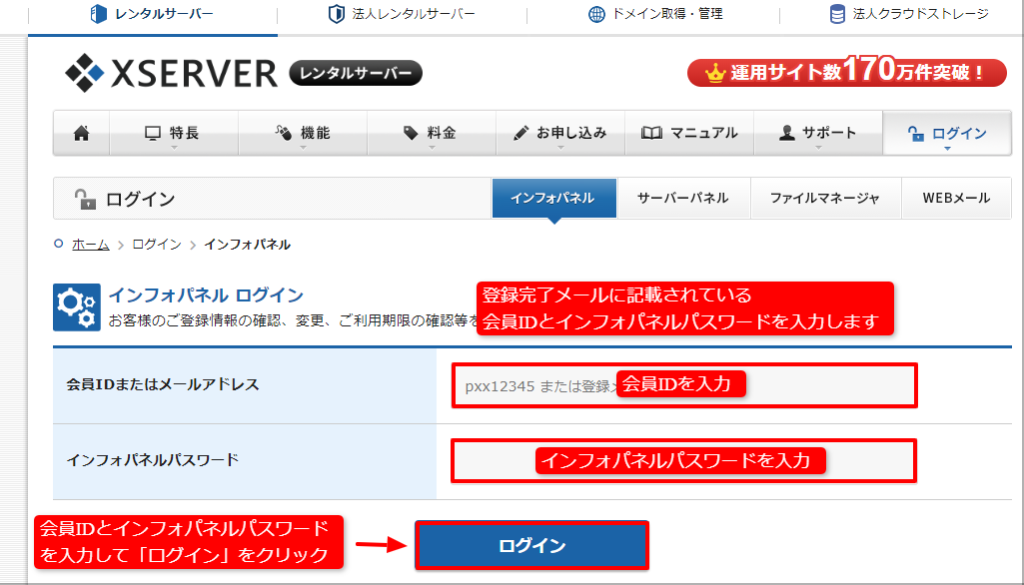Select the WEBメール tab
The image size is (1024, 585).
(956, 198)
